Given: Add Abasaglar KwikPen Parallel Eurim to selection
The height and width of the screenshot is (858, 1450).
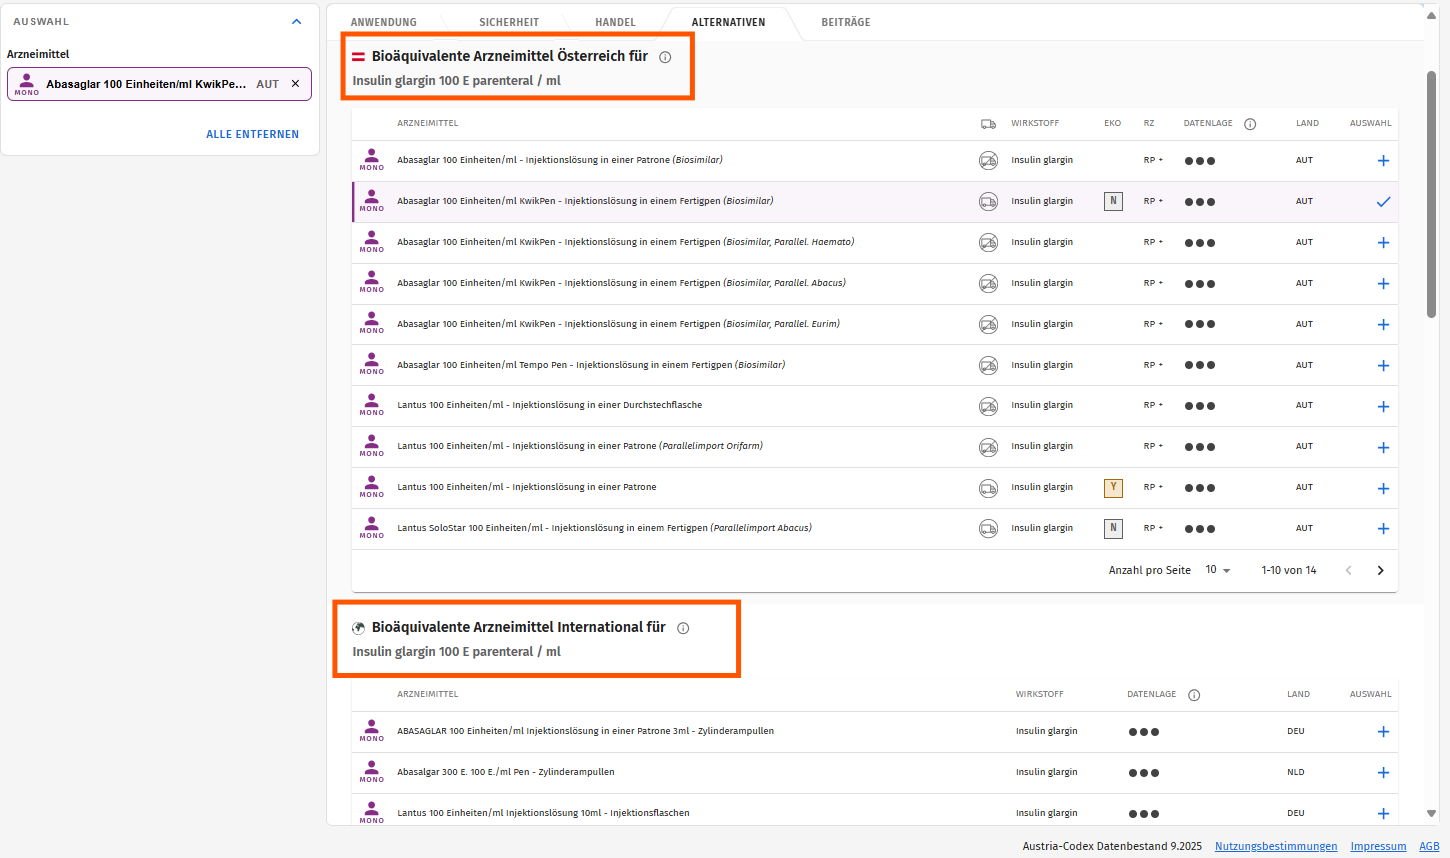Looking at the screenshot, I should coord(1383,325).
